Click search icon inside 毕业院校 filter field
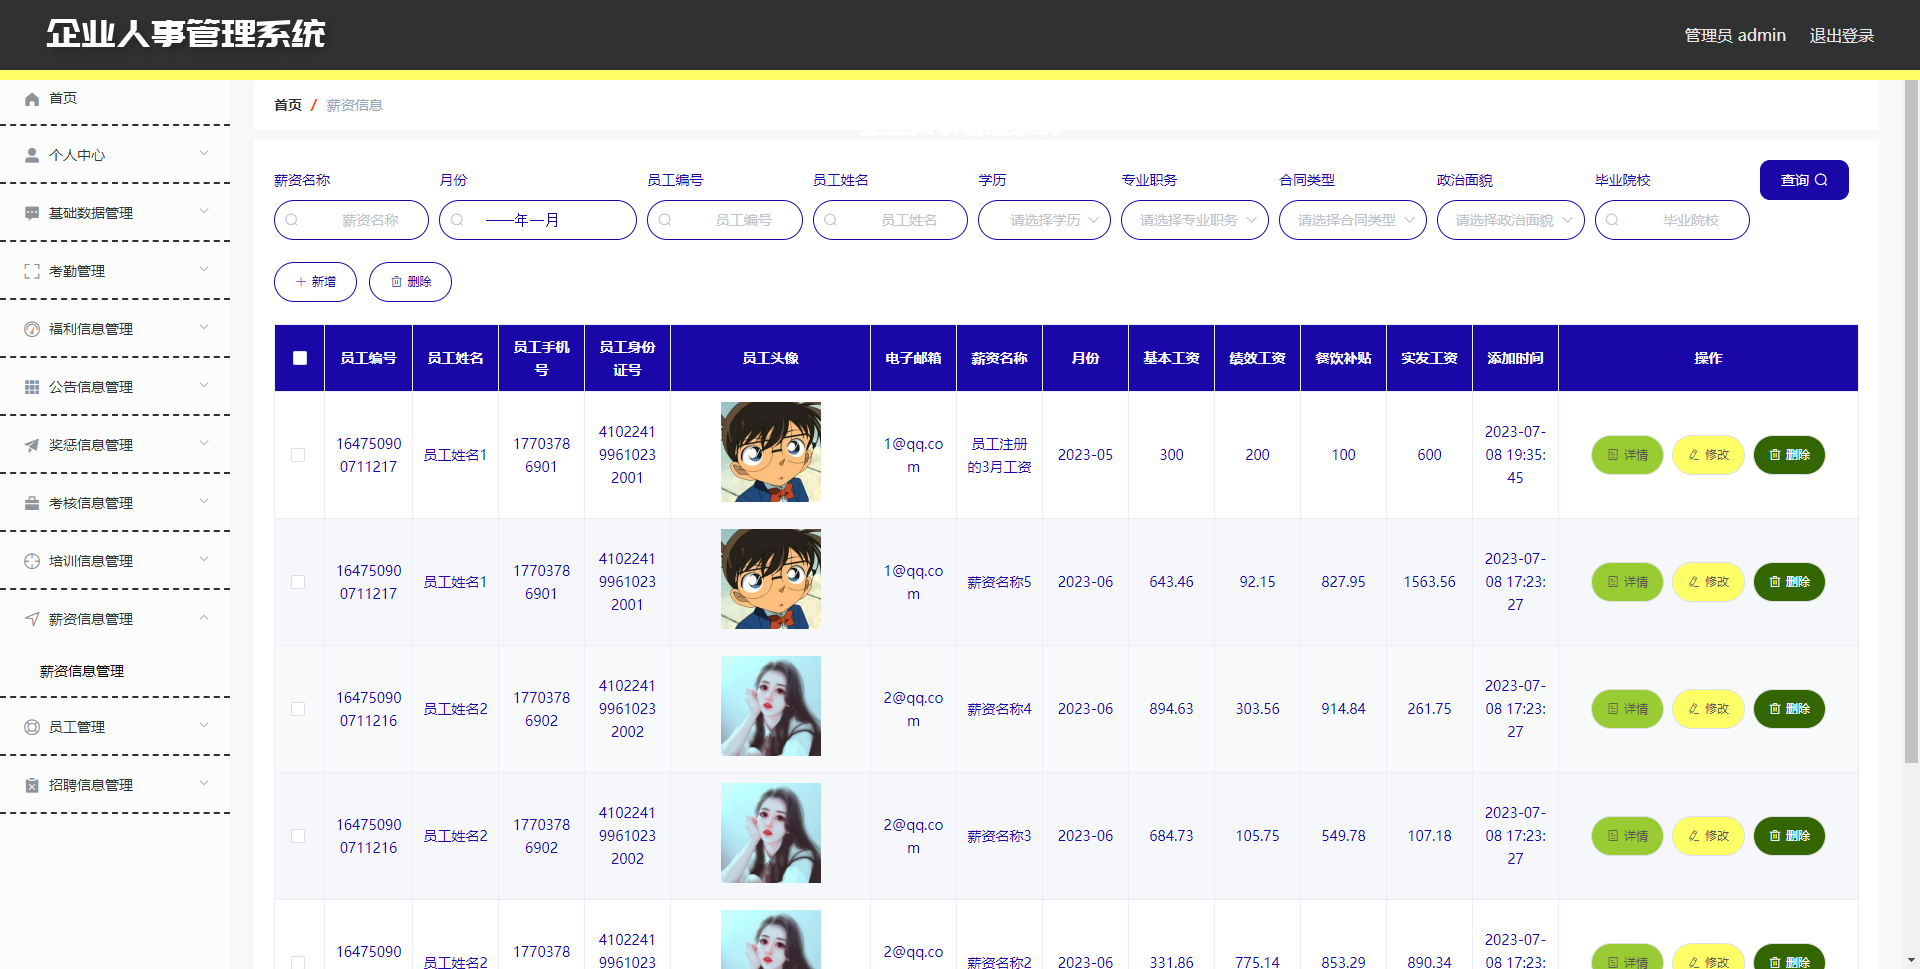The height and width of the screenshot is (969, 1920). (x=1612, y=220)
